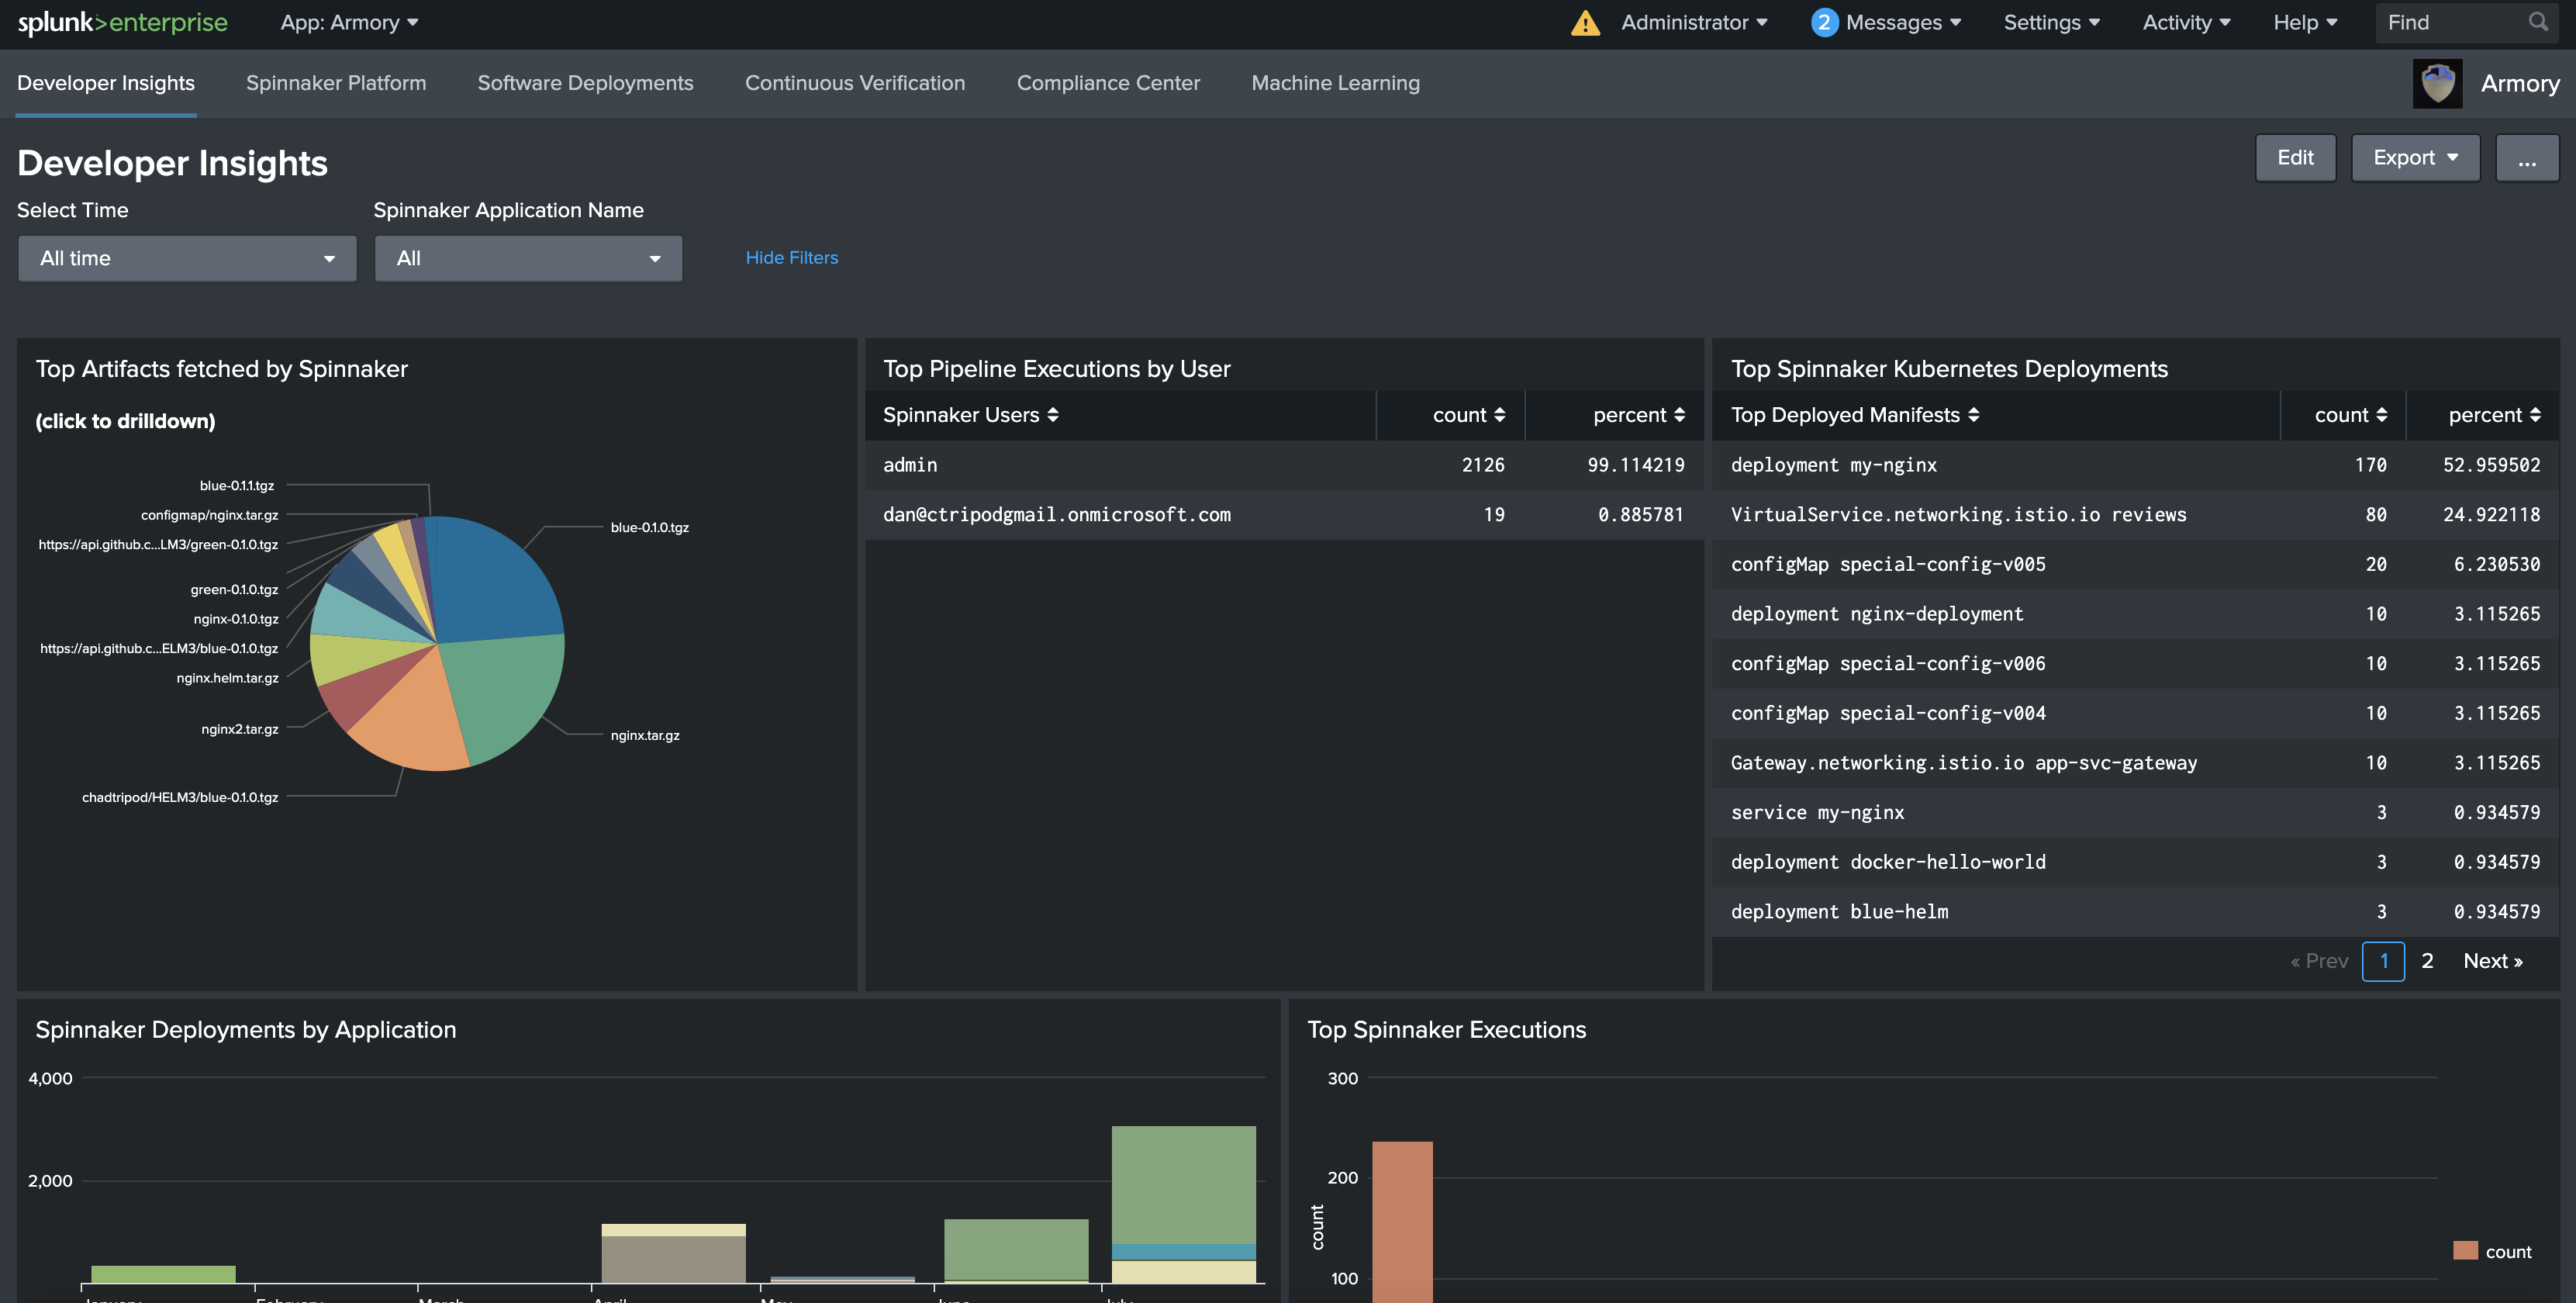Open the App: Armory dropdown
Screen dimensions: 2576x1303
click(349, 22)
